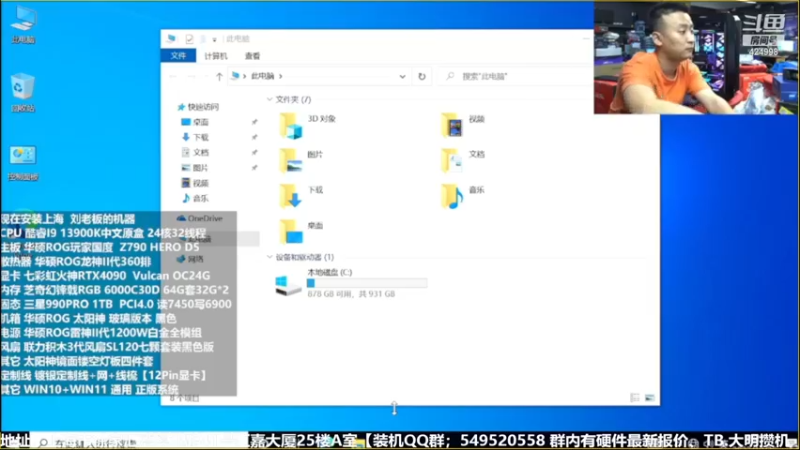Select the 音乐 folder icon in main pane

tap(452, 196)
